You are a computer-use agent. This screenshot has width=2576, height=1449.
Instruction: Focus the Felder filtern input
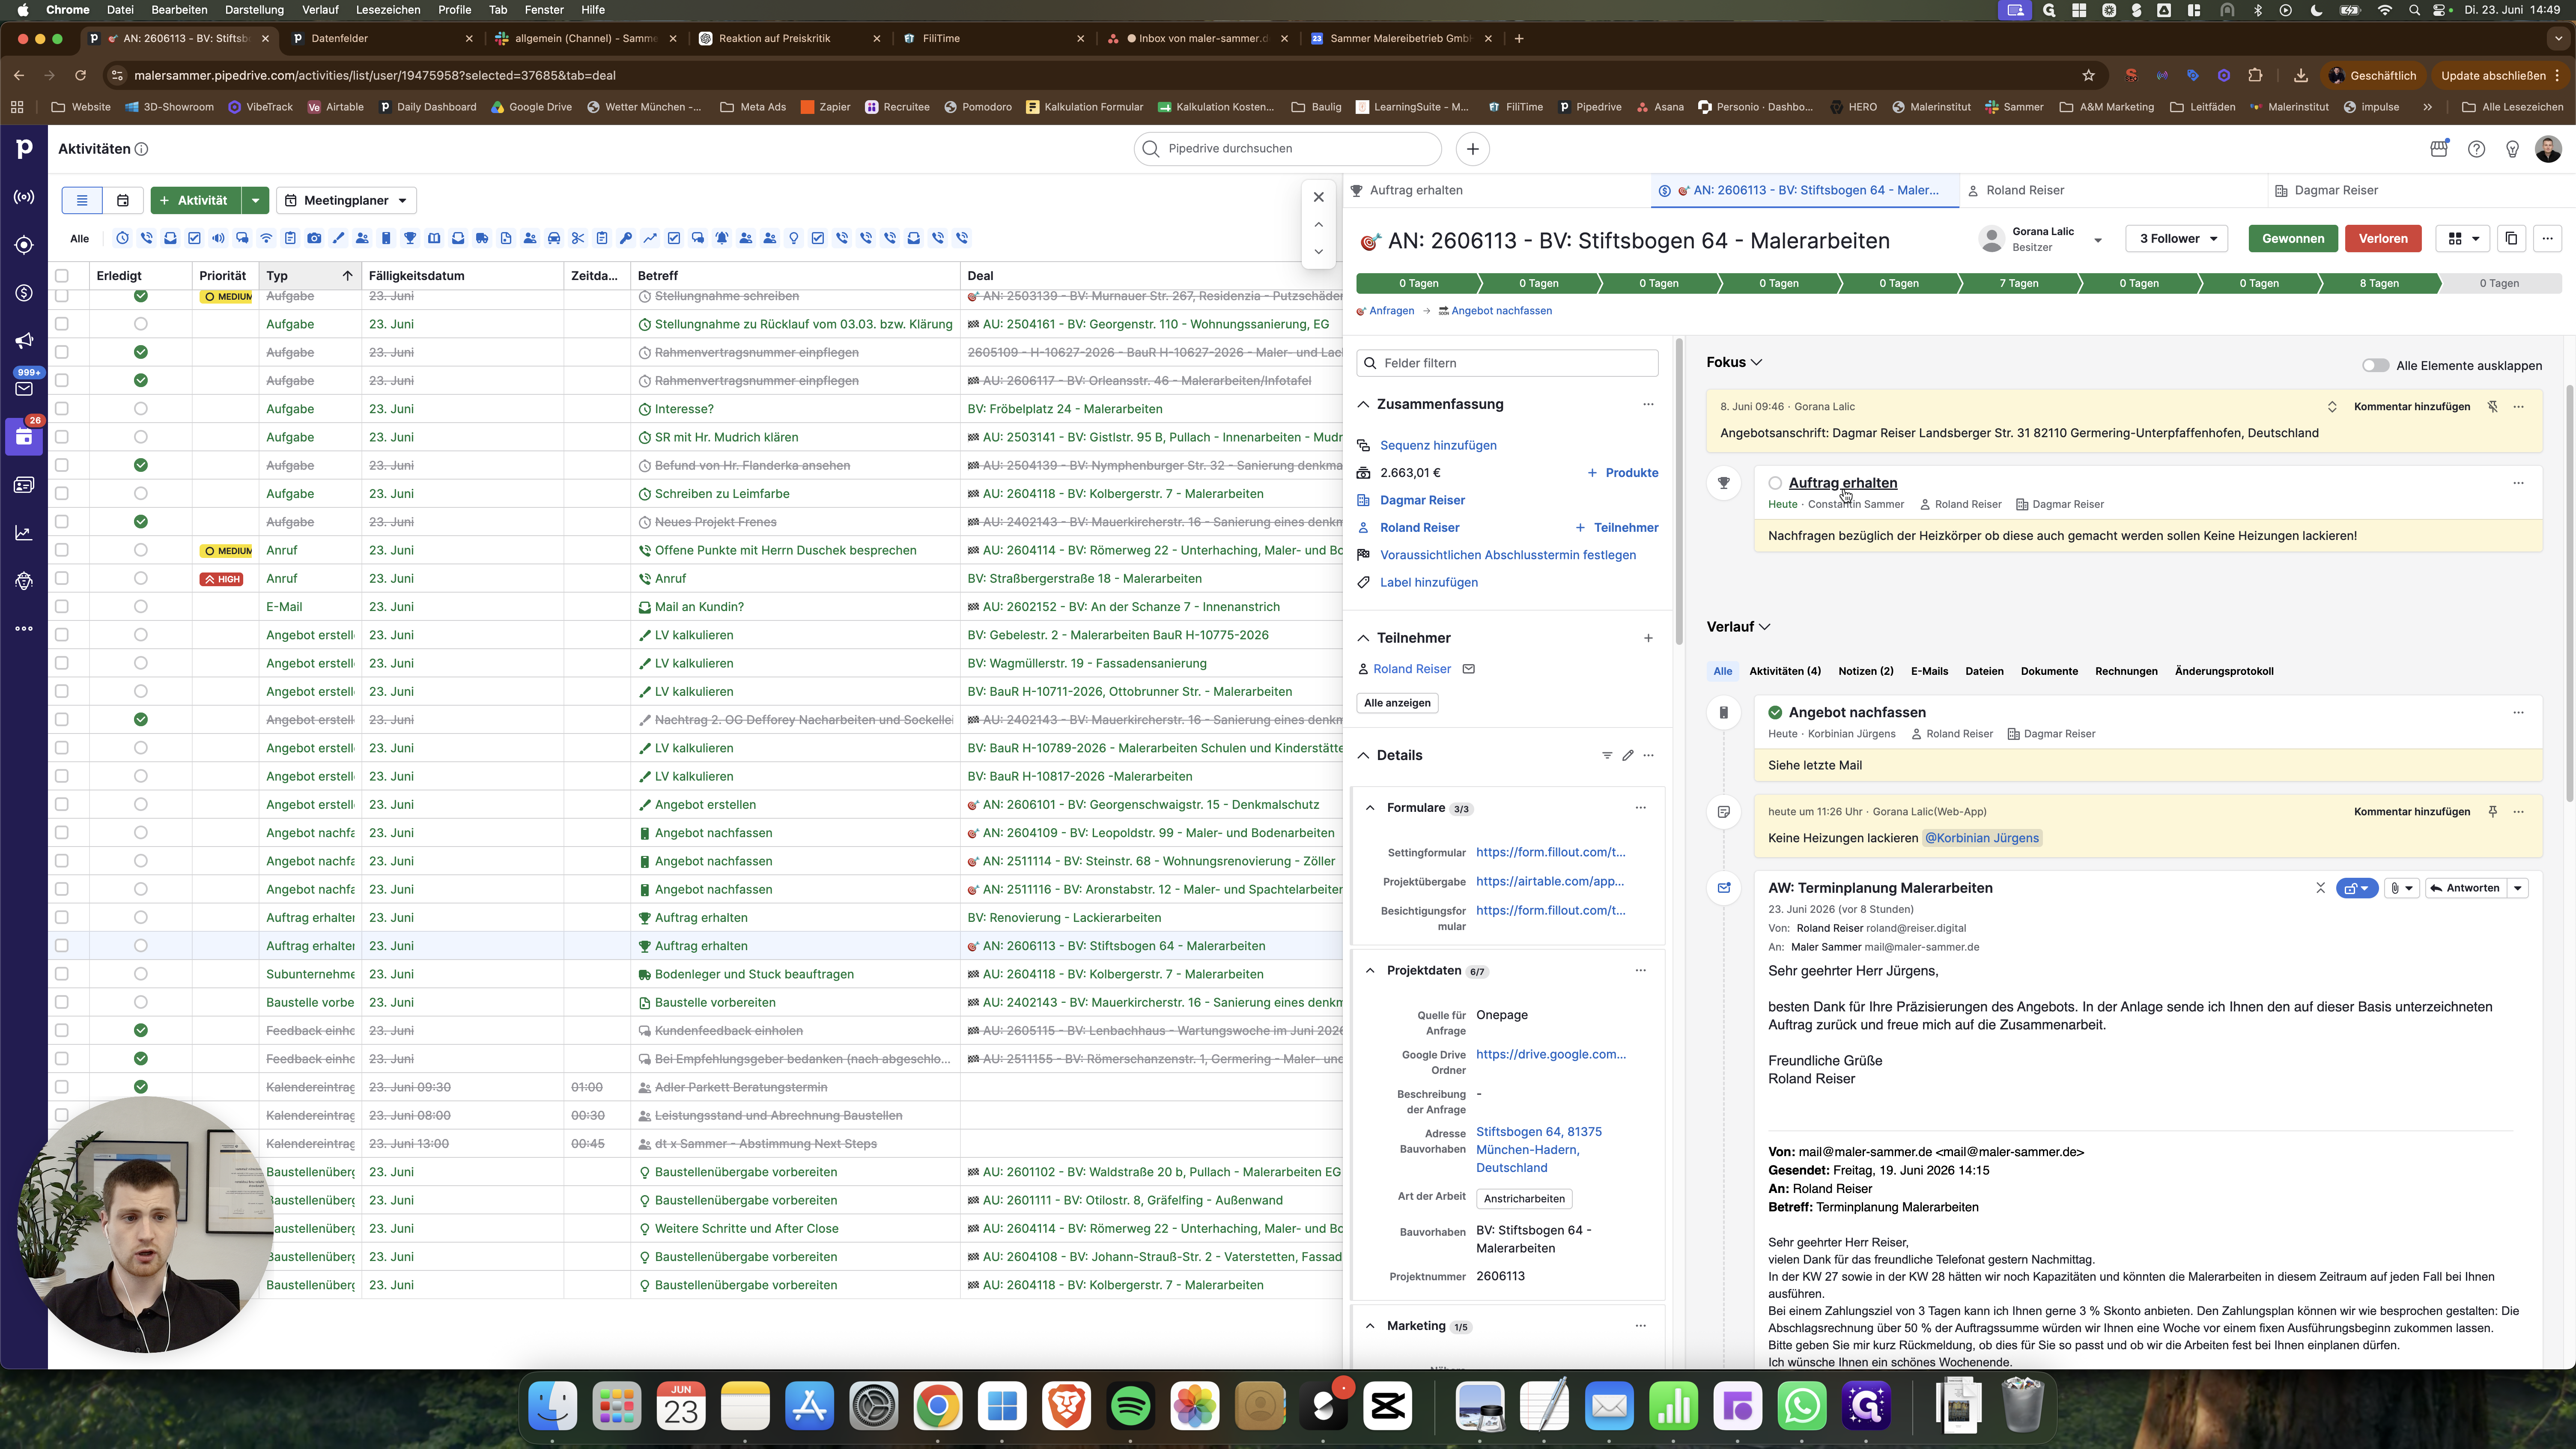(x=1507, y=363)
